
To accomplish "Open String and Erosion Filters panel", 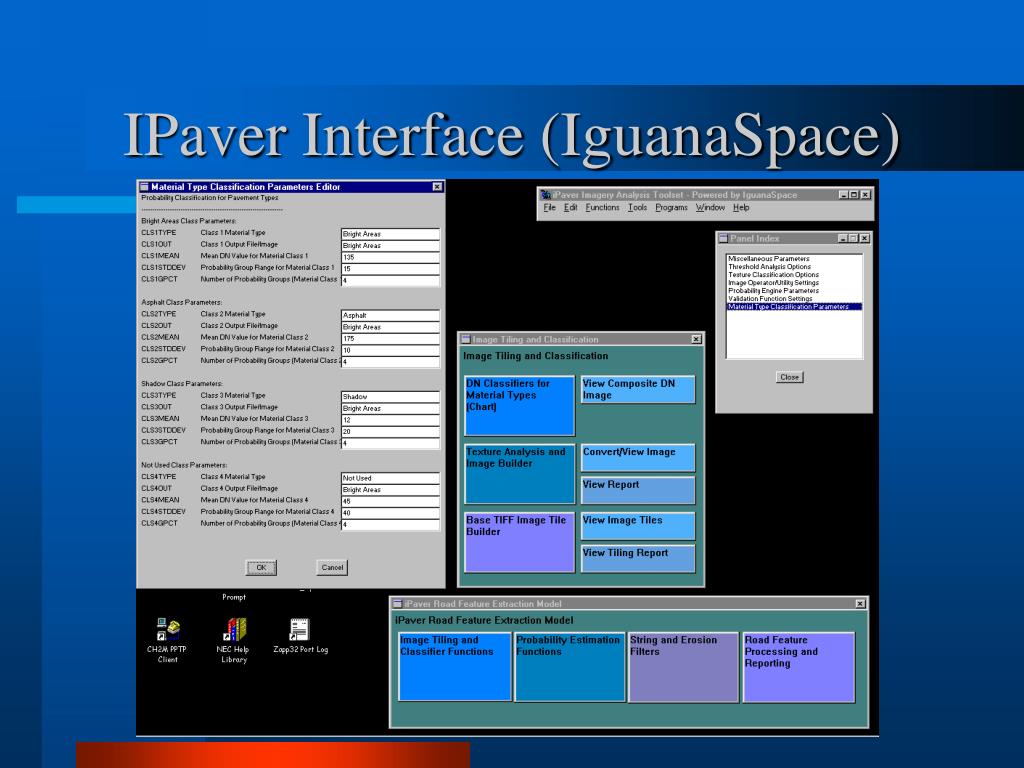I will point(683,667).
